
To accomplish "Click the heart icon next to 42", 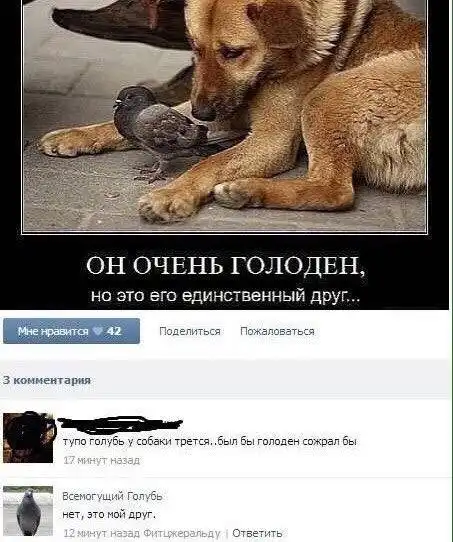I will tap(98, 331).
